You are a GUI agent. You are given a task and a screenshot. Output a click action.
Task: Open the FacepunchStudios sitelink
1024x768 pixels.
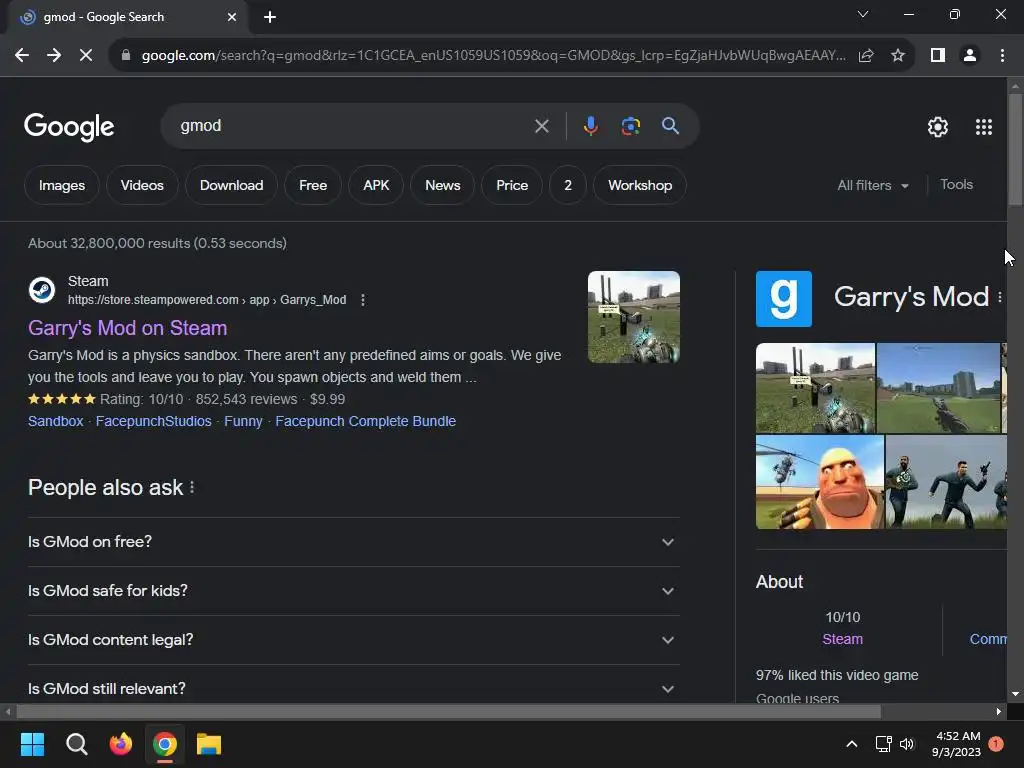153,421
